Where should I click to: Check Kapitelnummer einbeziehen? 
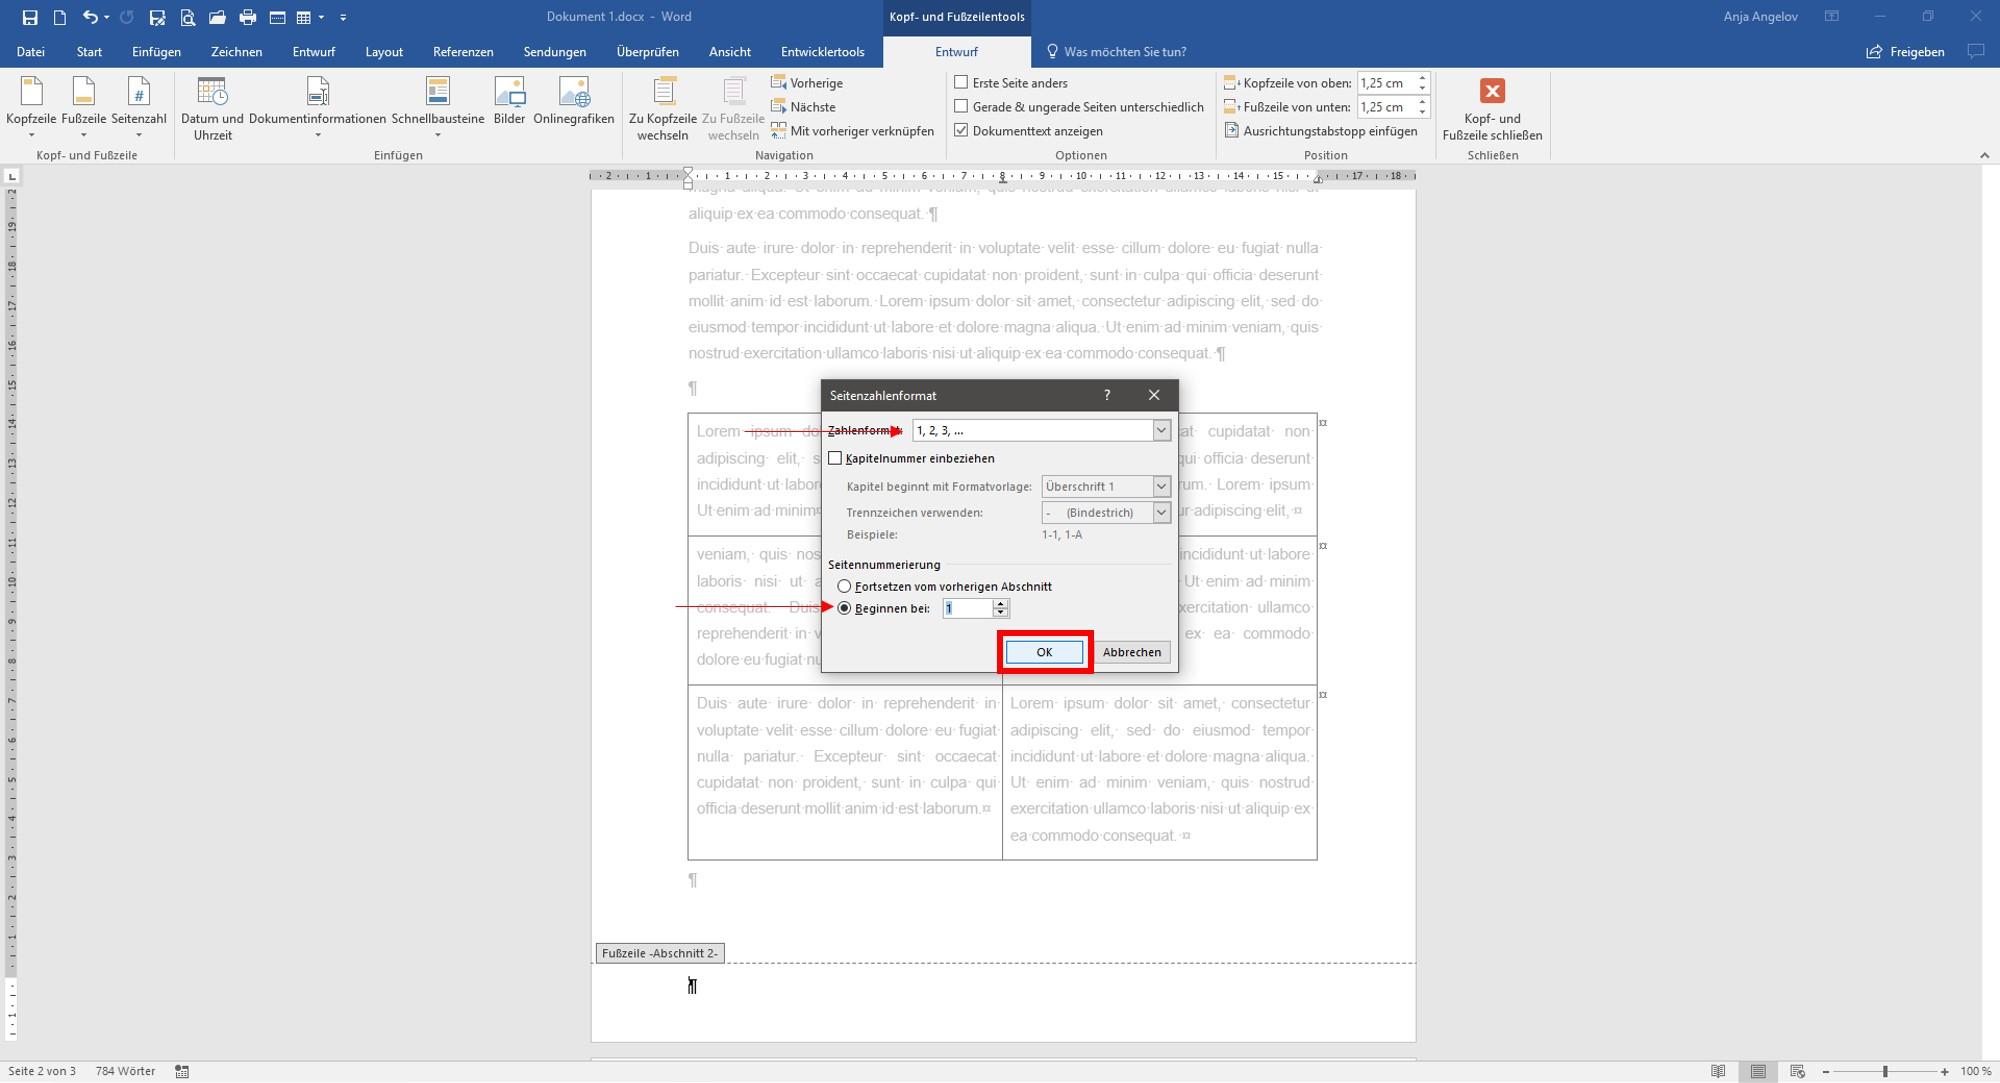(x=835, y=458)
